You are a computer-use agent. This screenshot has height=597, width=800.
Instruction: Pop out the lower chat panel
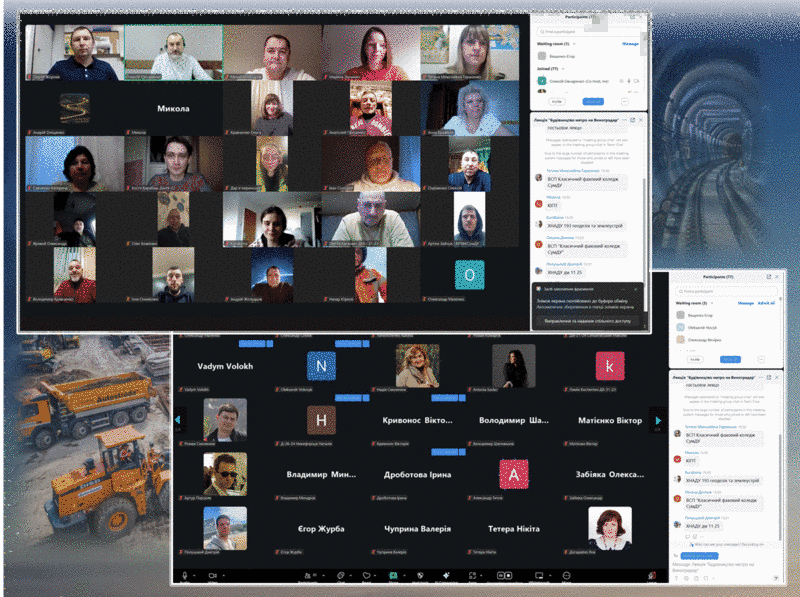768,375
